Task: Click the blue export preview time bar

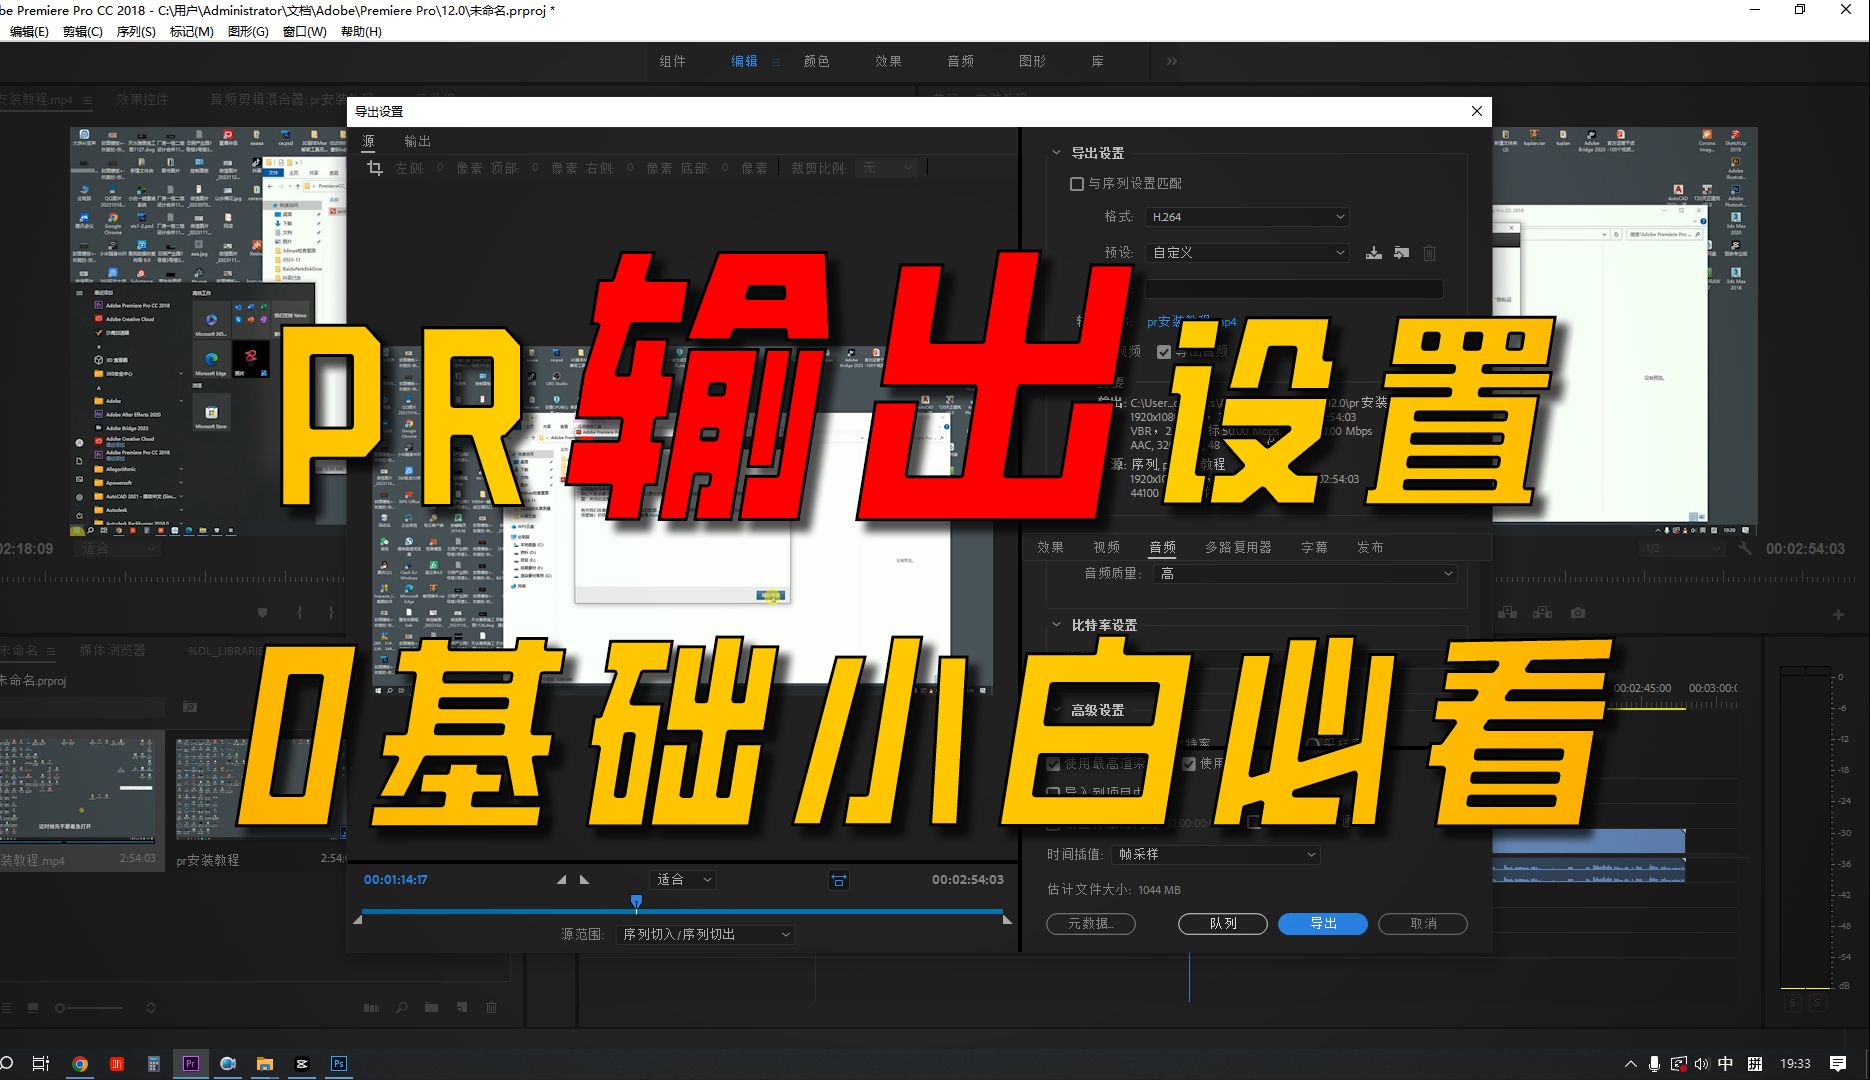Action: [682, 911]
